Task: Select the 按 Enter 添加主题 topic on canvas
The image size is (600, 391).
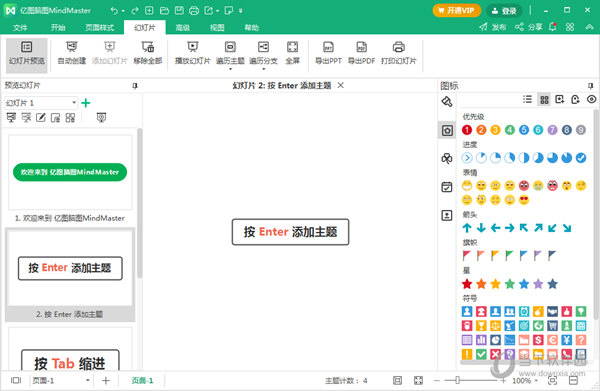Action: (290, 232)
